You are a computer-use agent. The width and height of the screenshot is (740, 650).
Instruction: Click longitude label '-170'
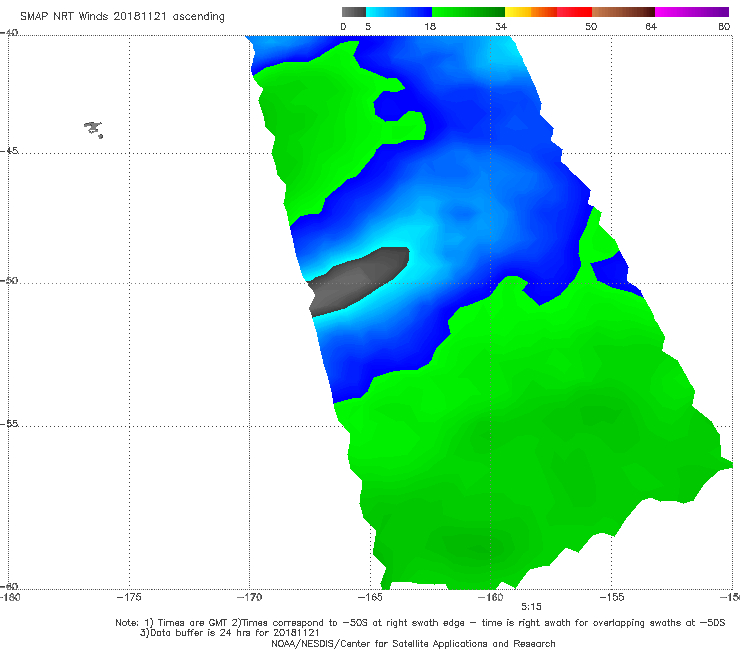249,597
